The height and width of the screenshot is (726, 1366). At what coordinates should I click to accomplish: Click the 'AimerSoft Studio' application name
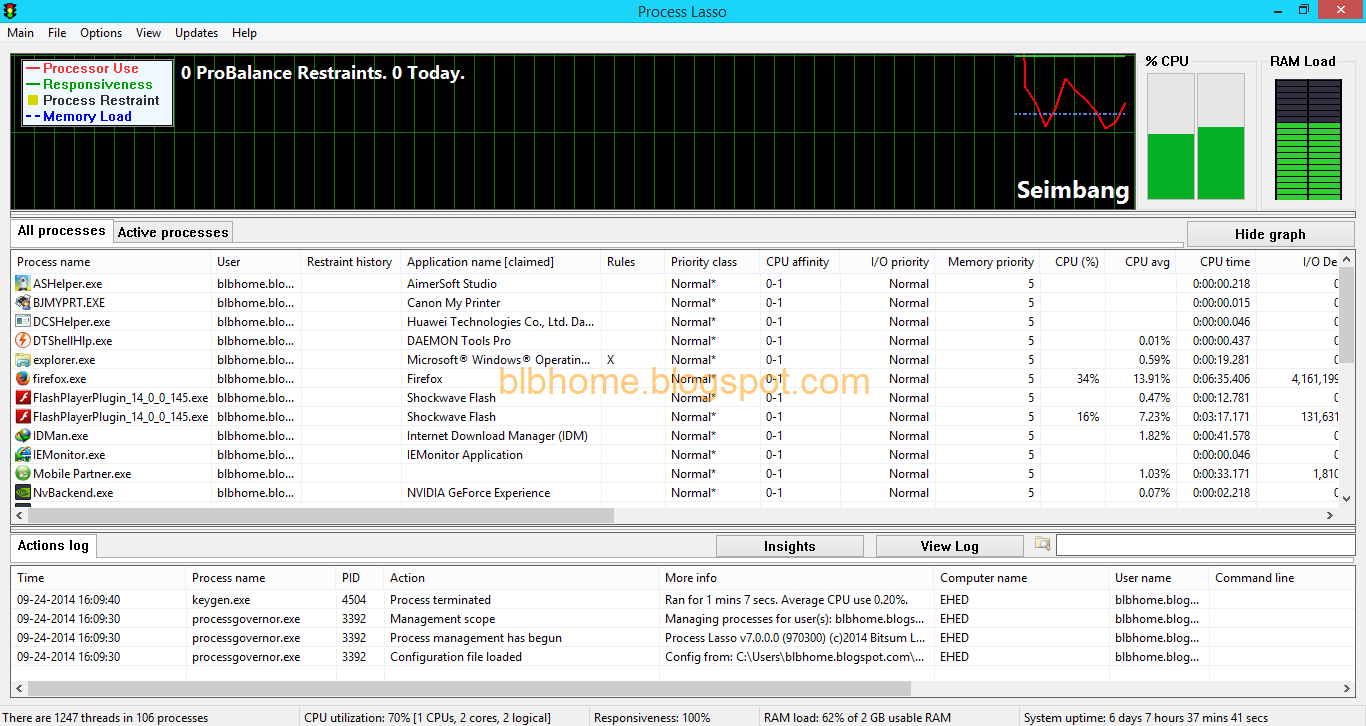(452, 284)
